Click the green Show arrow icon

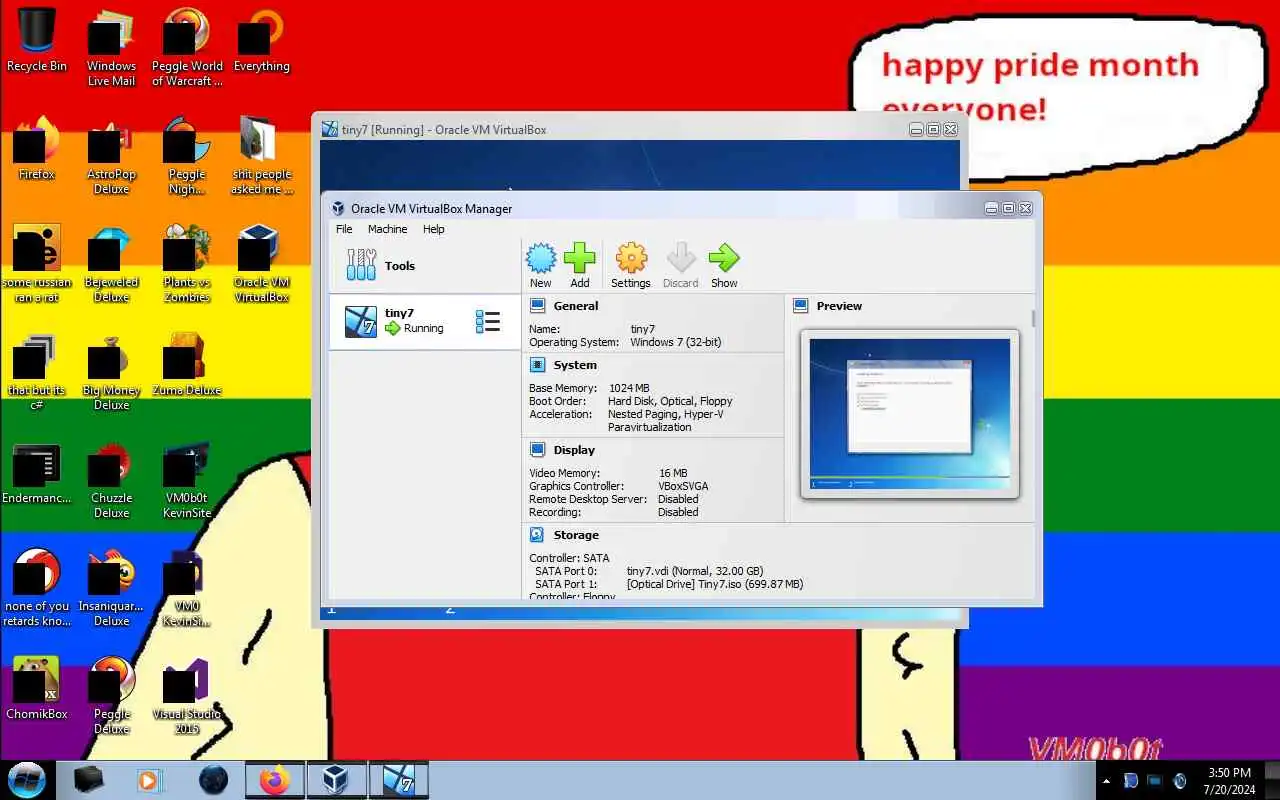click(724, 259)
